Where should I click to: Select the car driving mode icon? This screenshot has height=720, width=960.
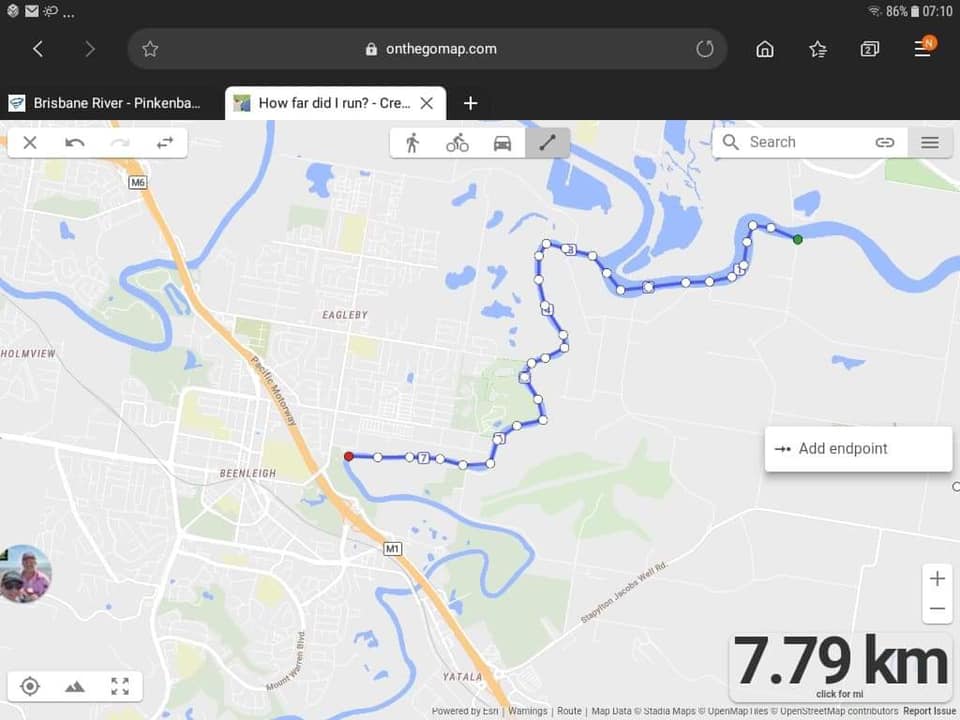(x=502, y=143)
